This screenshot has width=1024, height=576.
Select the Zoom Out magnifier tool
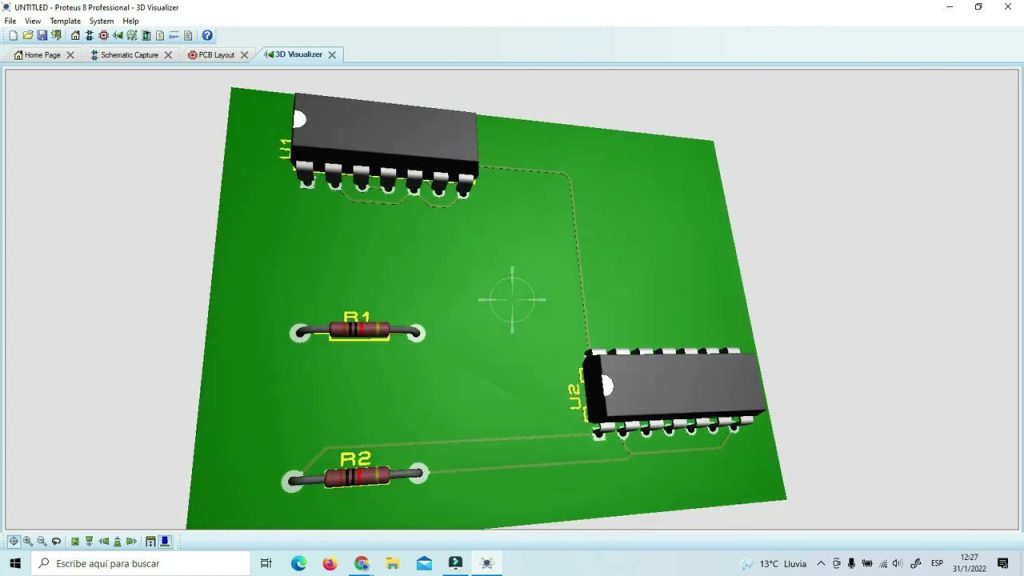pyautogui.click(x=41, y=541)
